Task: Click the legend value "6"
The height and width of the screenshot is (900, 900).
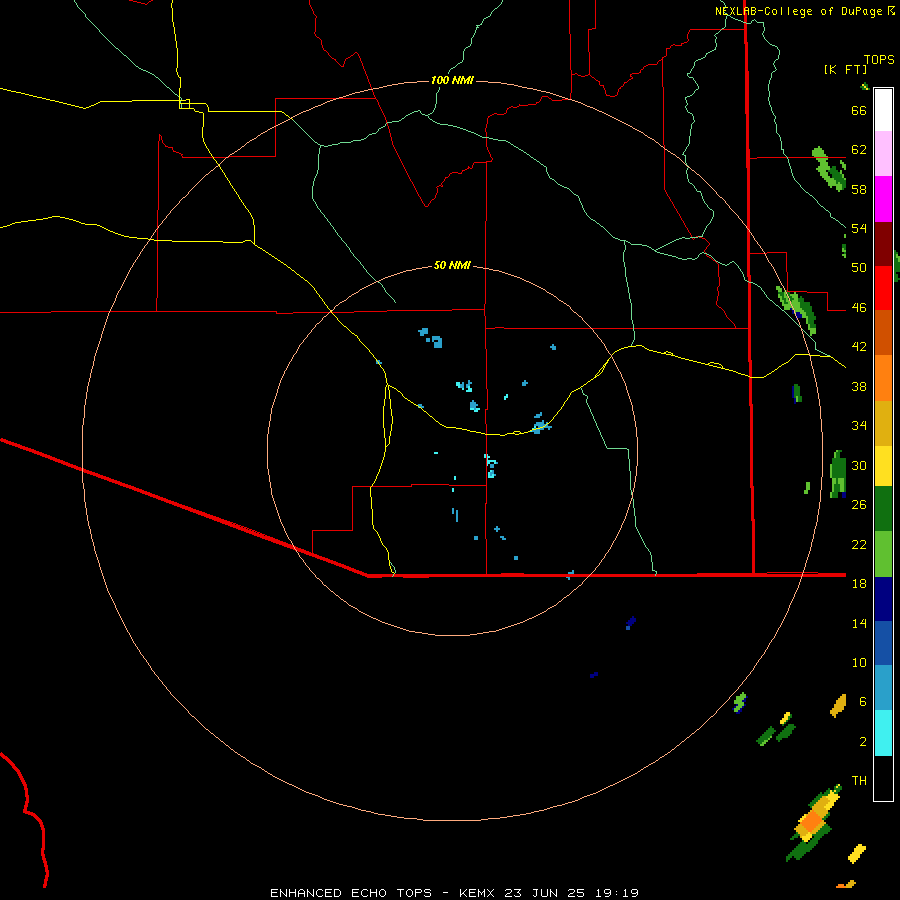Action: click(863, 702)
